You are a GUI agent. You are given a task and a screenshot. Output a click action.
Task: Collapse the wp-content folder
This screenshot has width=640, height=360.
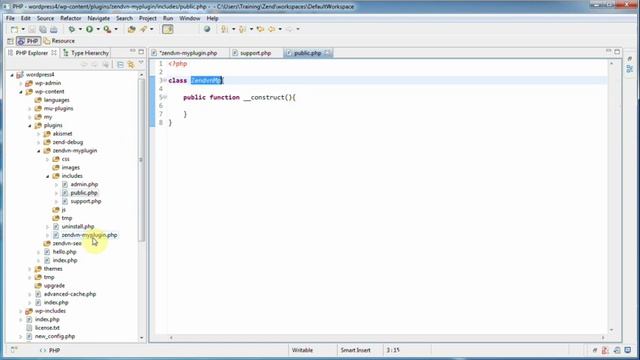21,92
